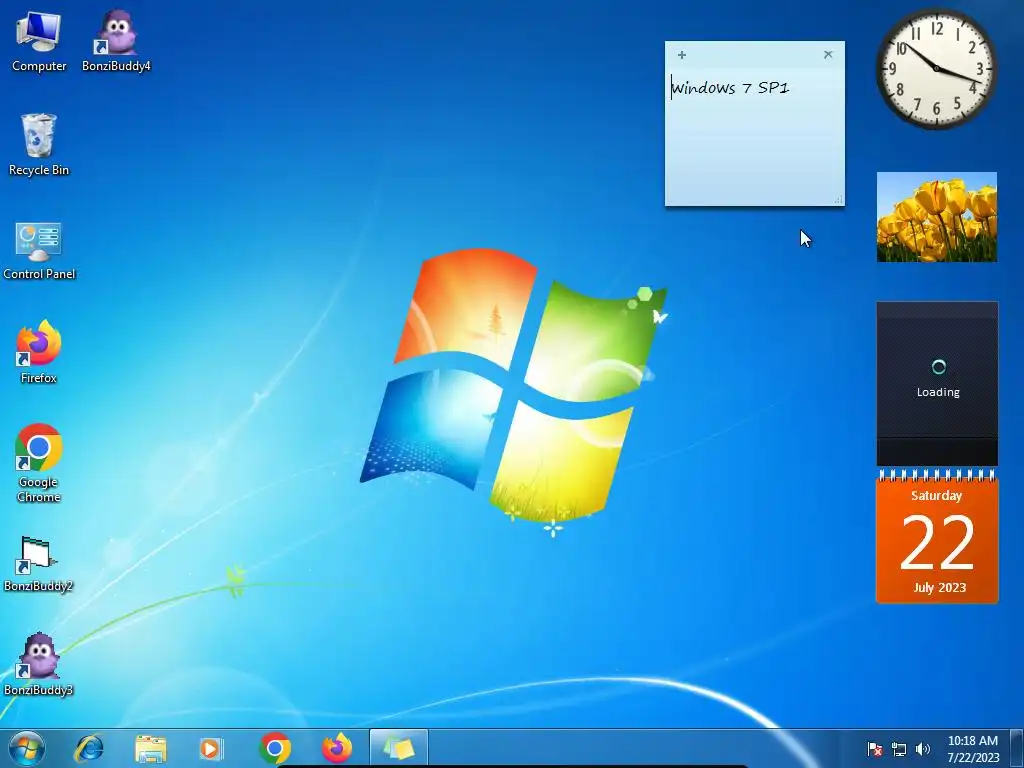
Task: Click the sticky note resize grip corner
Action: (839, 200)
